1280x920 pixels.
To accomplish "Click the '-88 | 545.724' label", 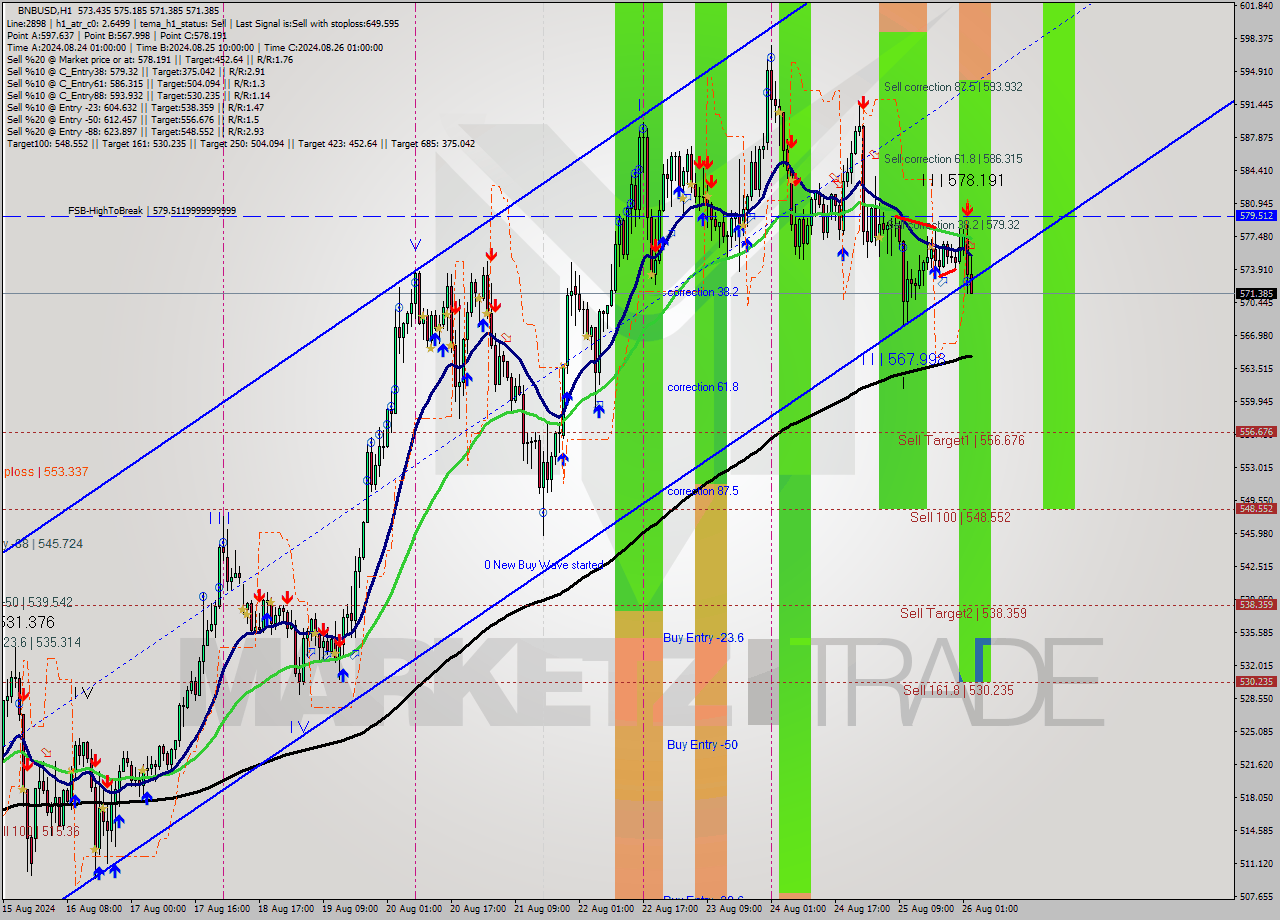I will click(43, 544).
